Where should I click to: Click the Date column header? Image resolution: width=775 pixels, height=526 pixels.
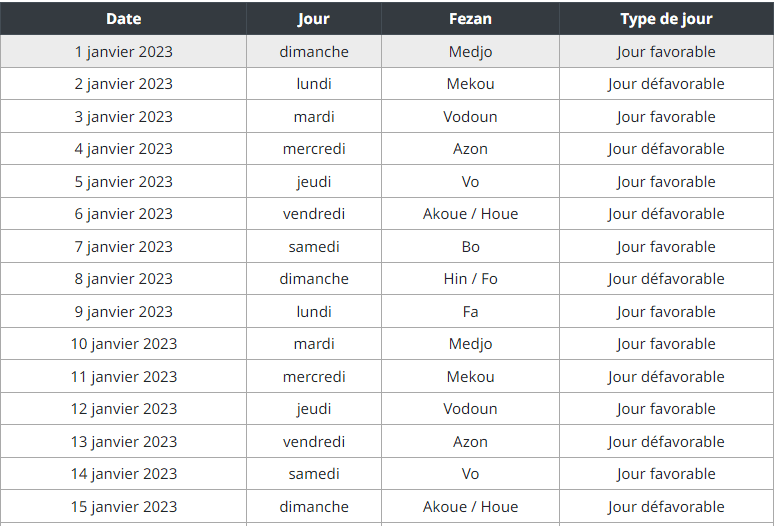(x=123, y=19)
